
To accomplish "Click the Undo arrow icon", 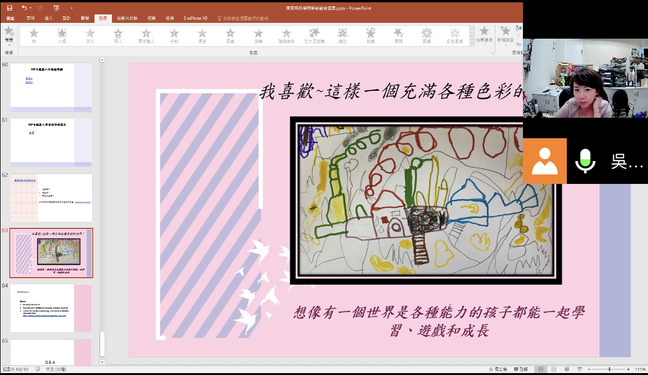I will 24,8.
